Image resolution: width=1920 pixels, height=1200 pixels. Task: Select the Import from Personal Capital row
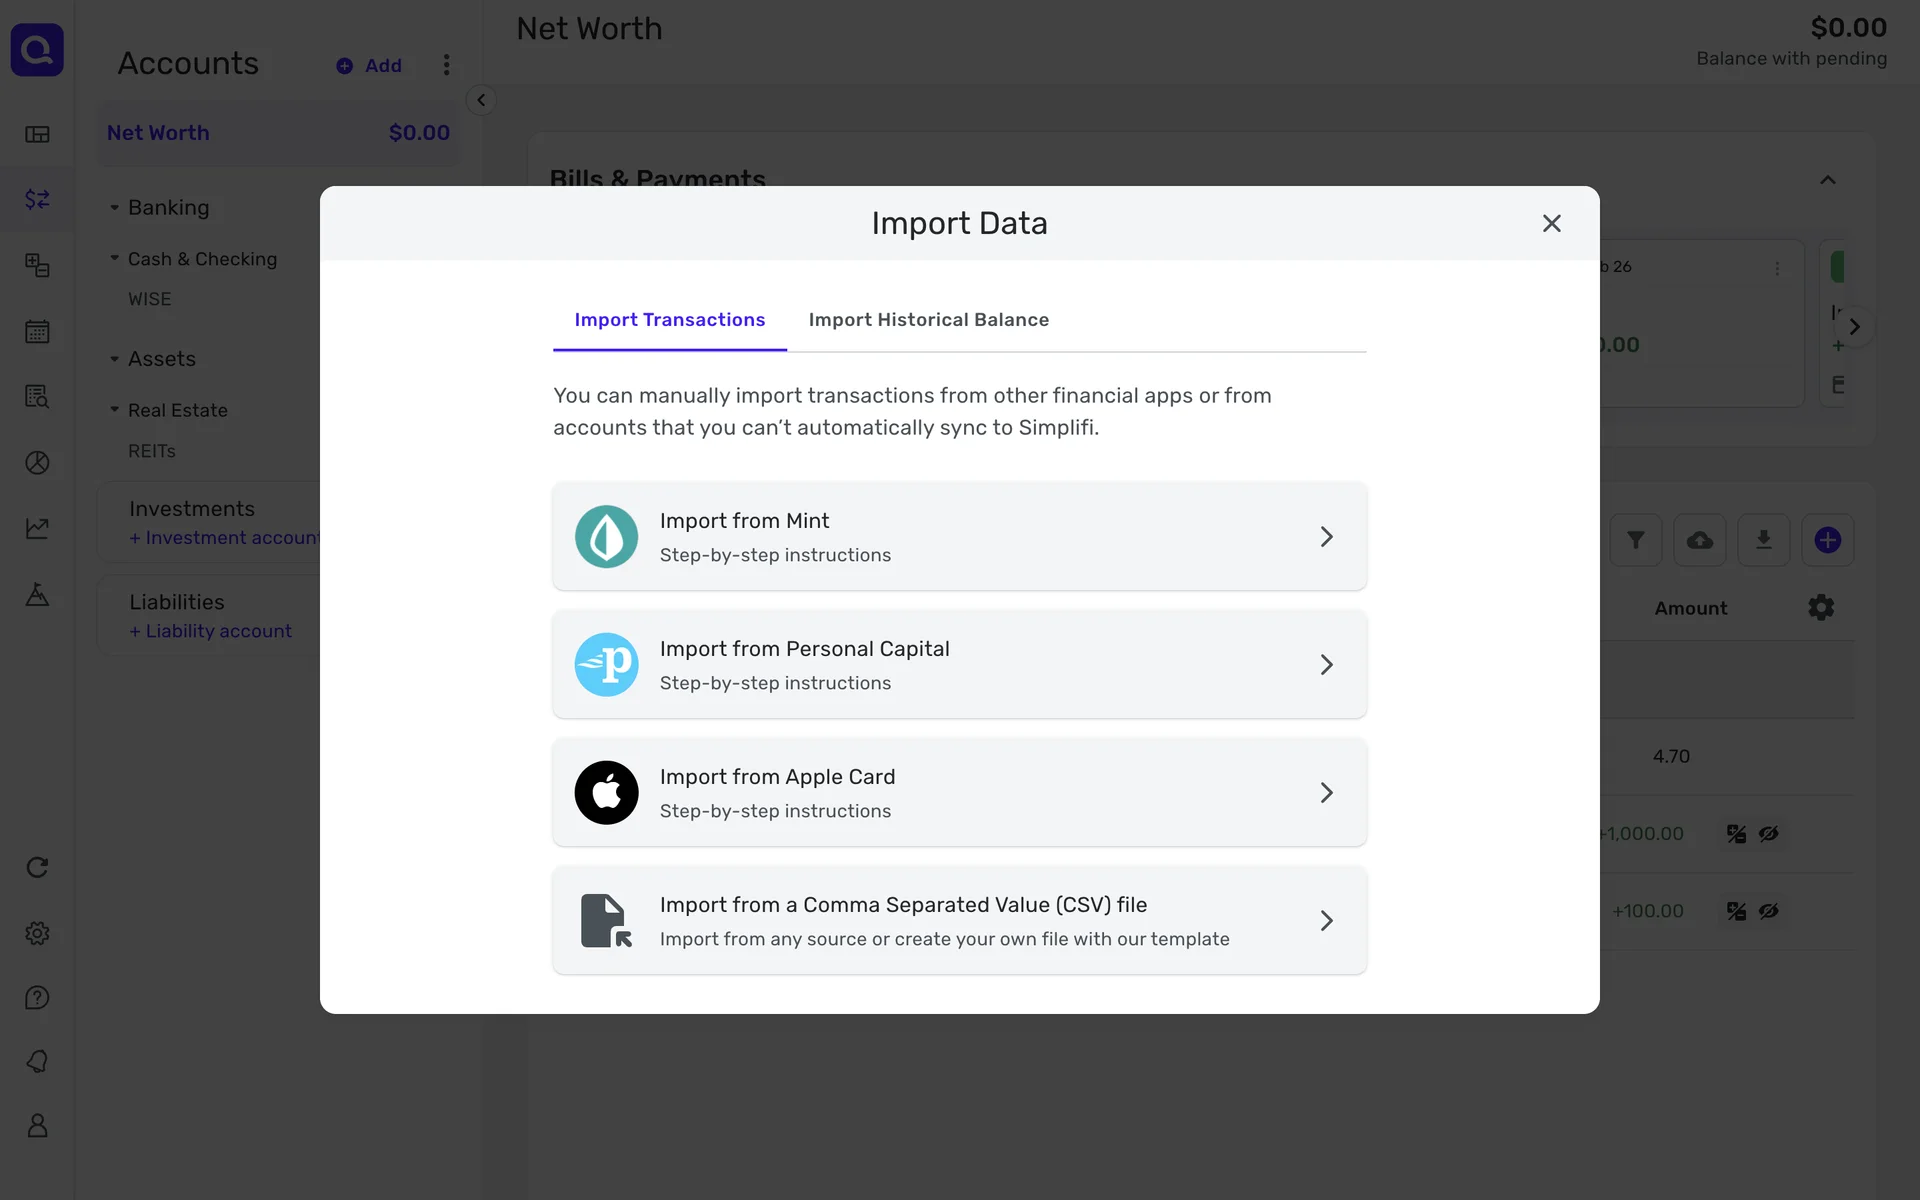[958, 665]
